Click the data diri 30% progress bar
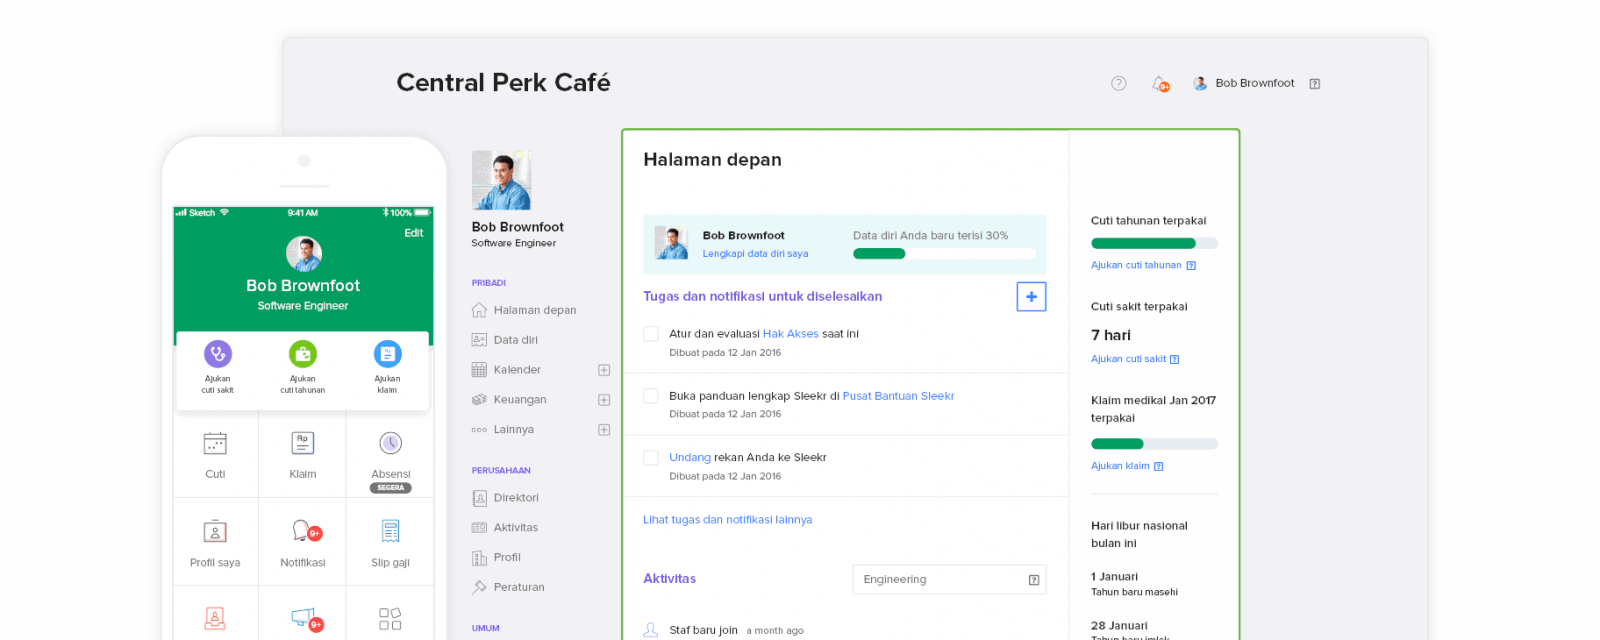The height and width of the screenshot is (640, 1600). coord(944,254)
